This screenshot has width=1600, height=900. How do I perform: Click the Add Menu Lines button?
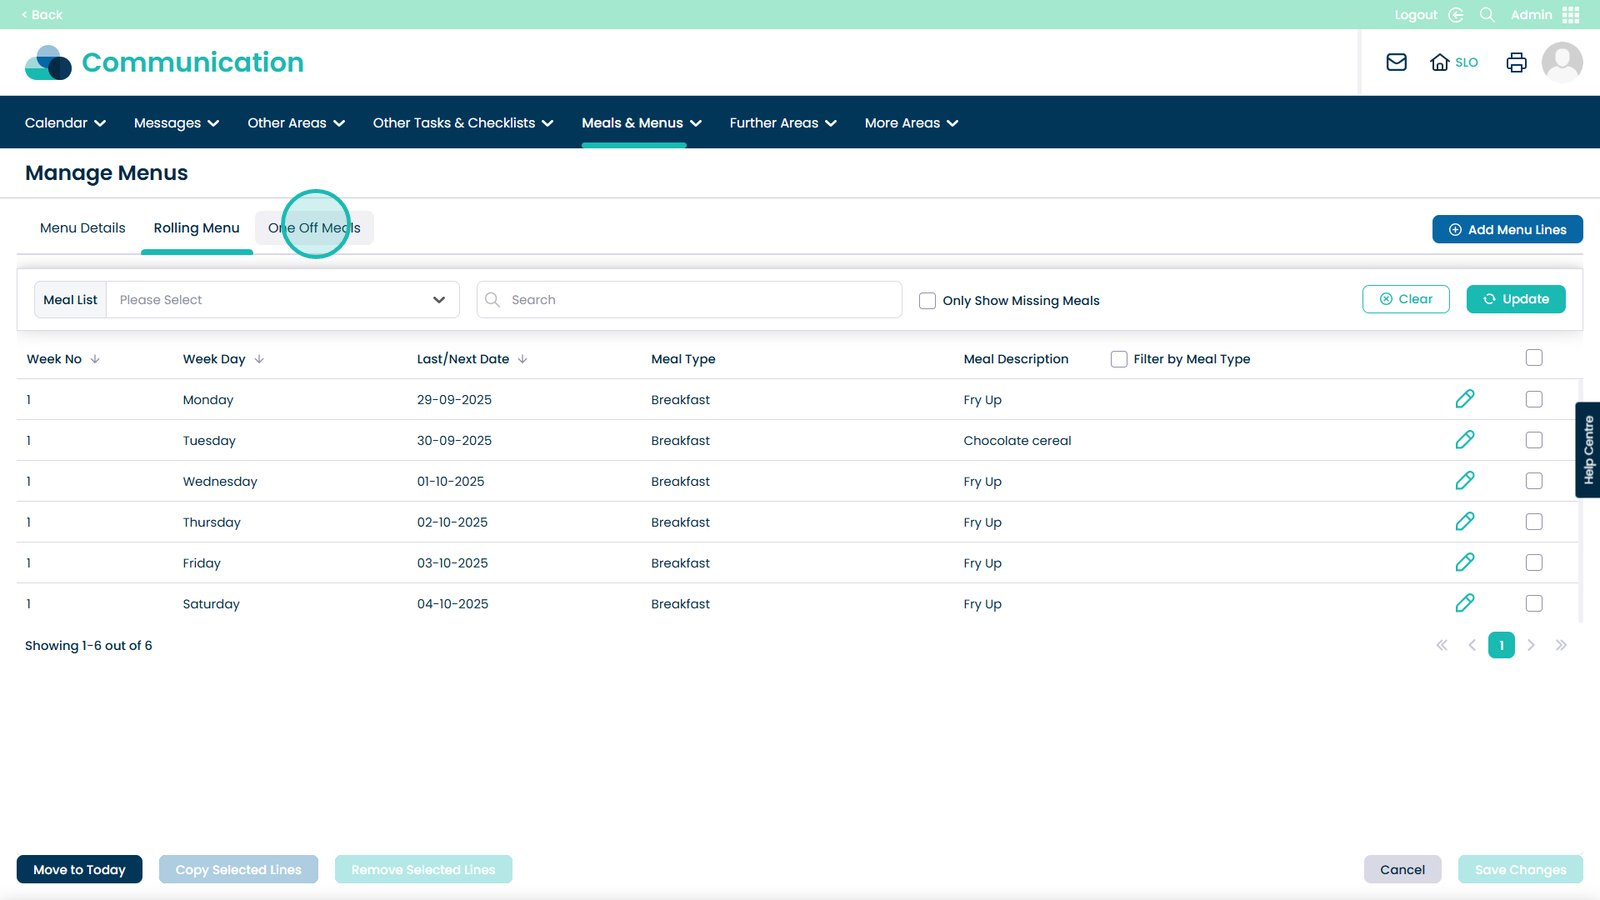[1506, 229]
